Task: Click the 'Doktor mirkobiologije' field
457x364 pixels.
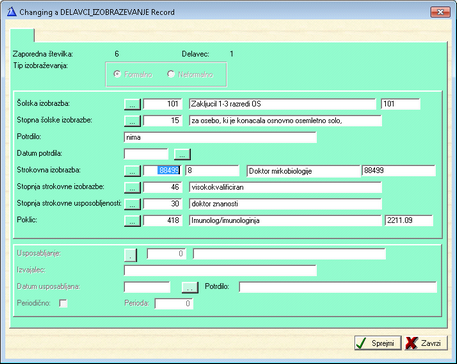Action: tap(303, 171)
